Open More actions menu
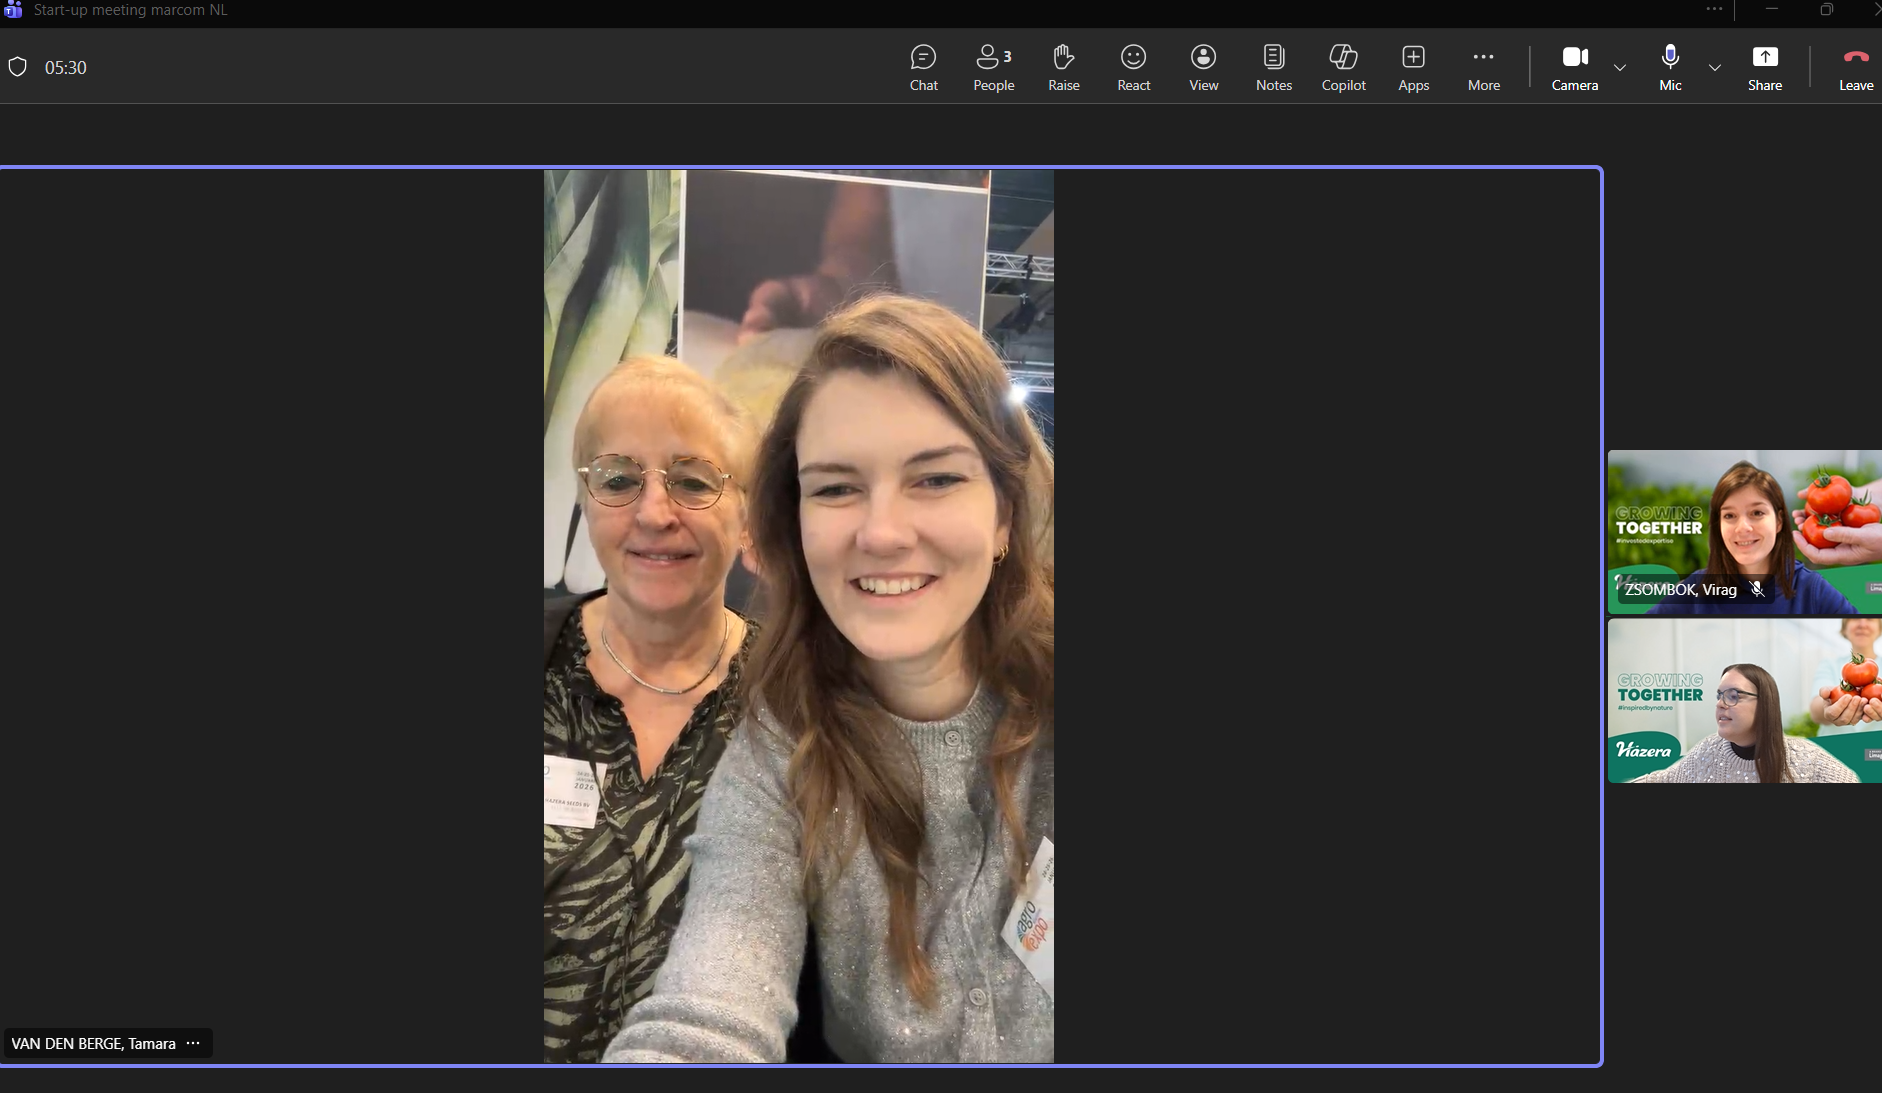 pos(1483,67)
